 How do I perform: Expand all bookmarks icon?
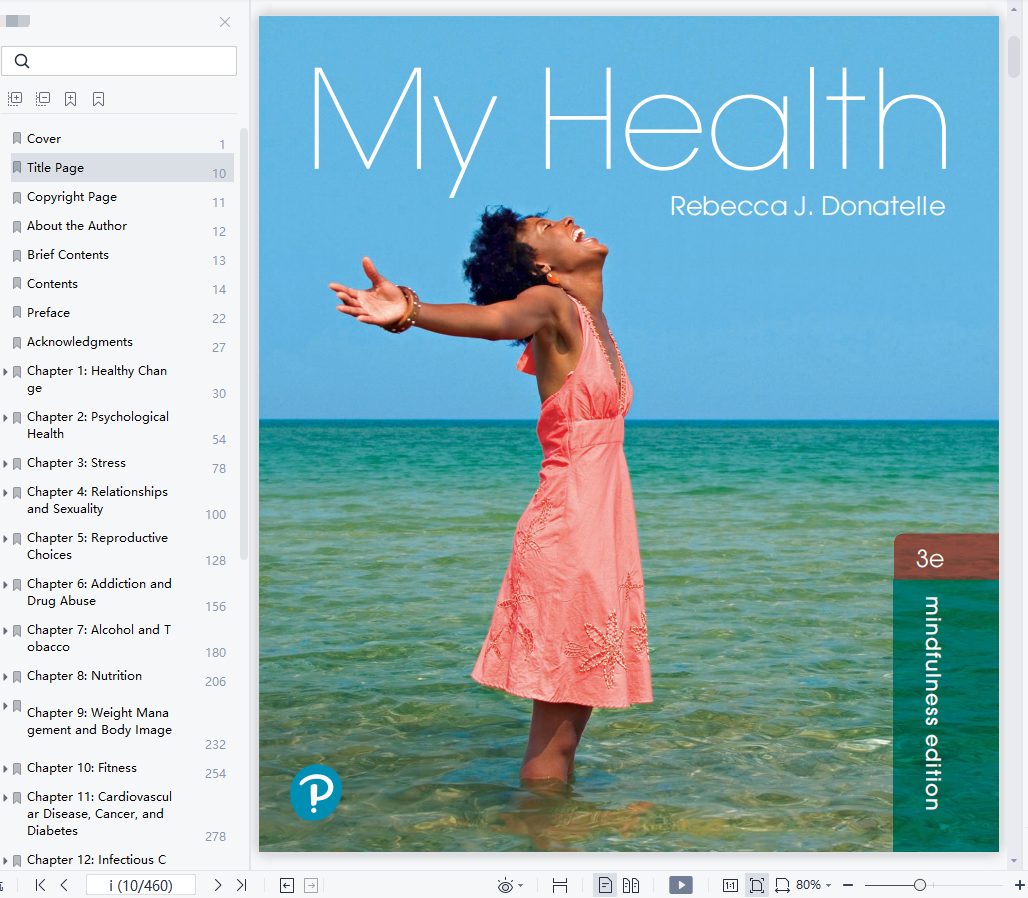[x=15, y=99]
